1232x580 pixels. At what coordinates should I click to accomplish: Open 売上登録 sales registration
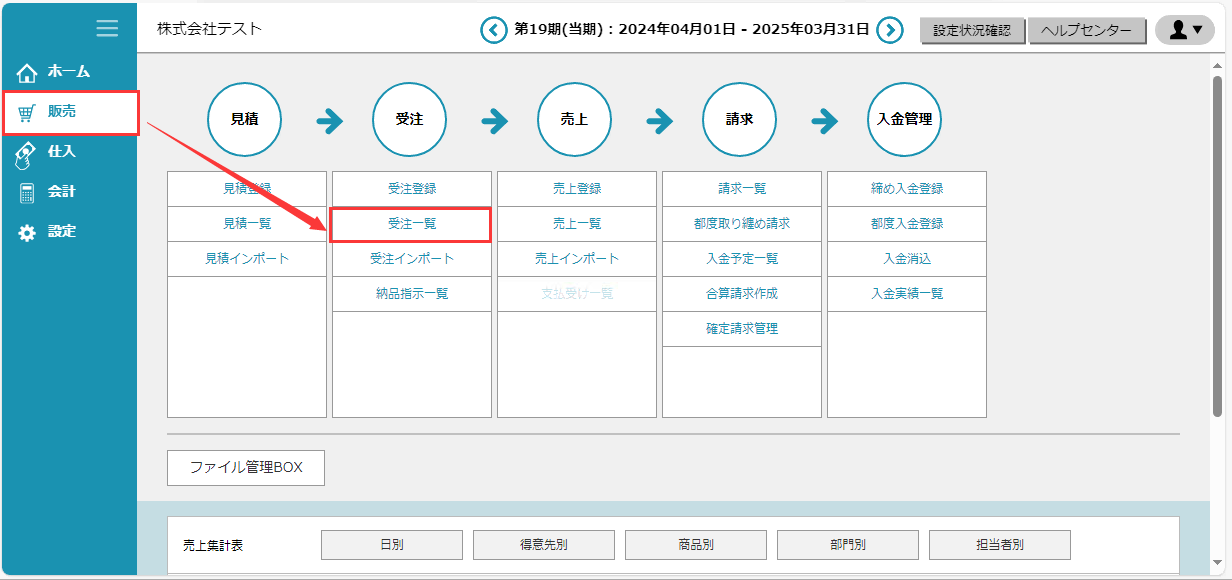click(577, 188)
